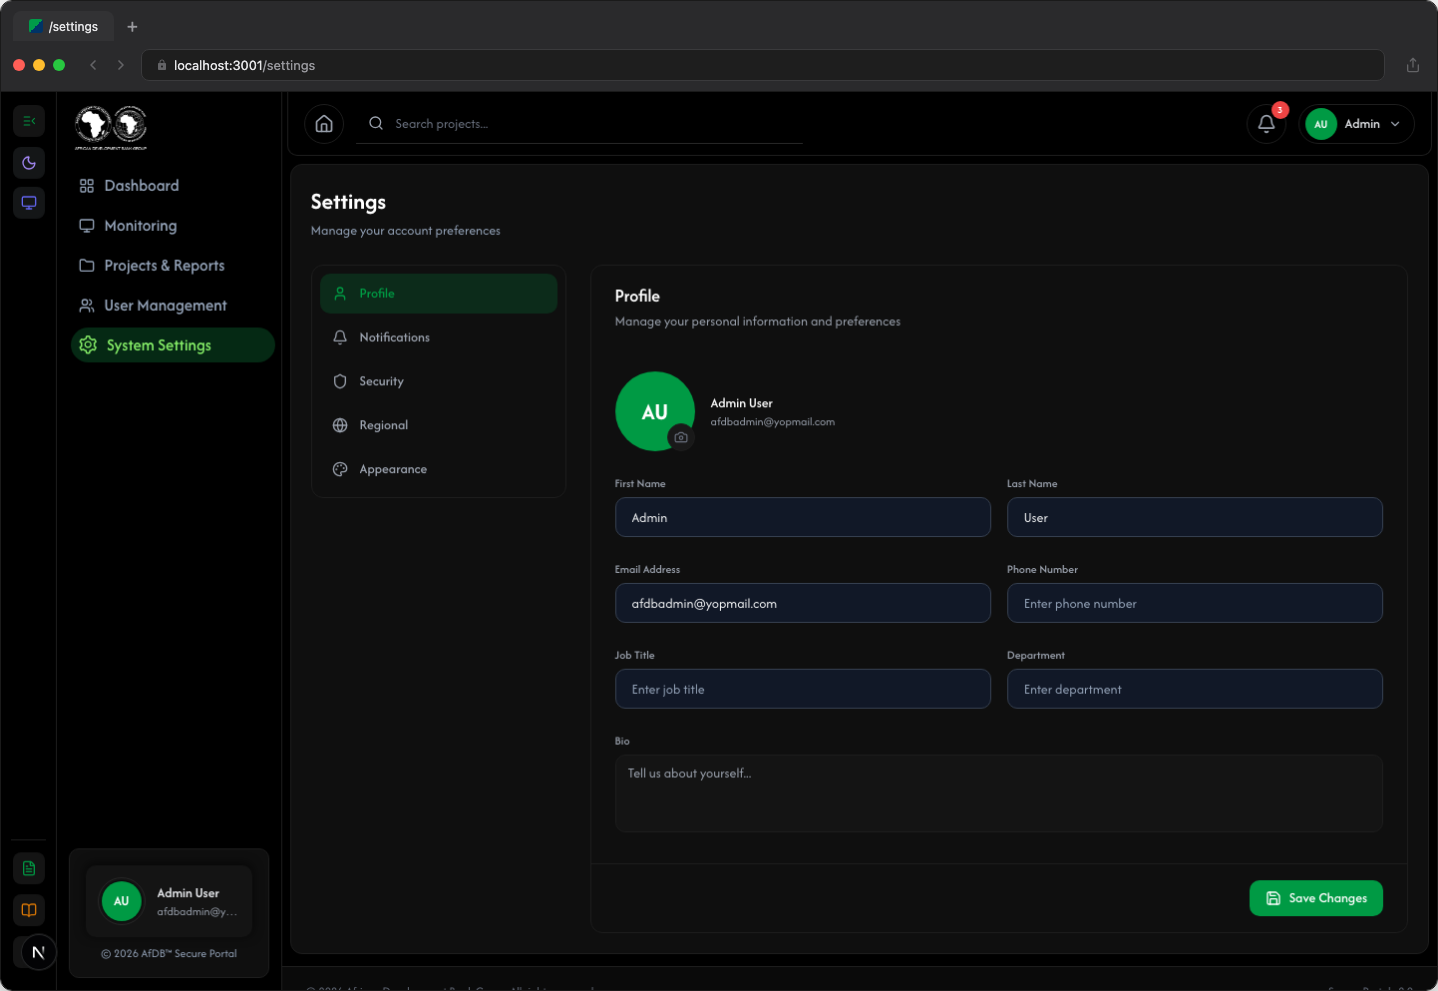Open User Management in sidebar
This screenshot has width=1438, height=991.
pyautogui.click(x=173, y=306)
